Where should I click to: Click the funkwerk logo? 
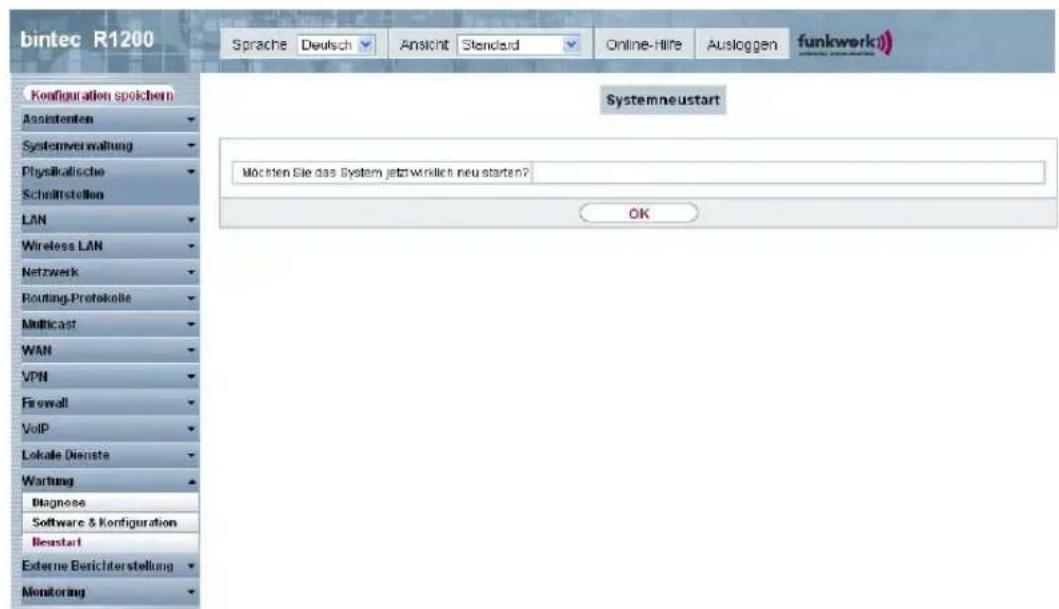[x=844, y=43]
